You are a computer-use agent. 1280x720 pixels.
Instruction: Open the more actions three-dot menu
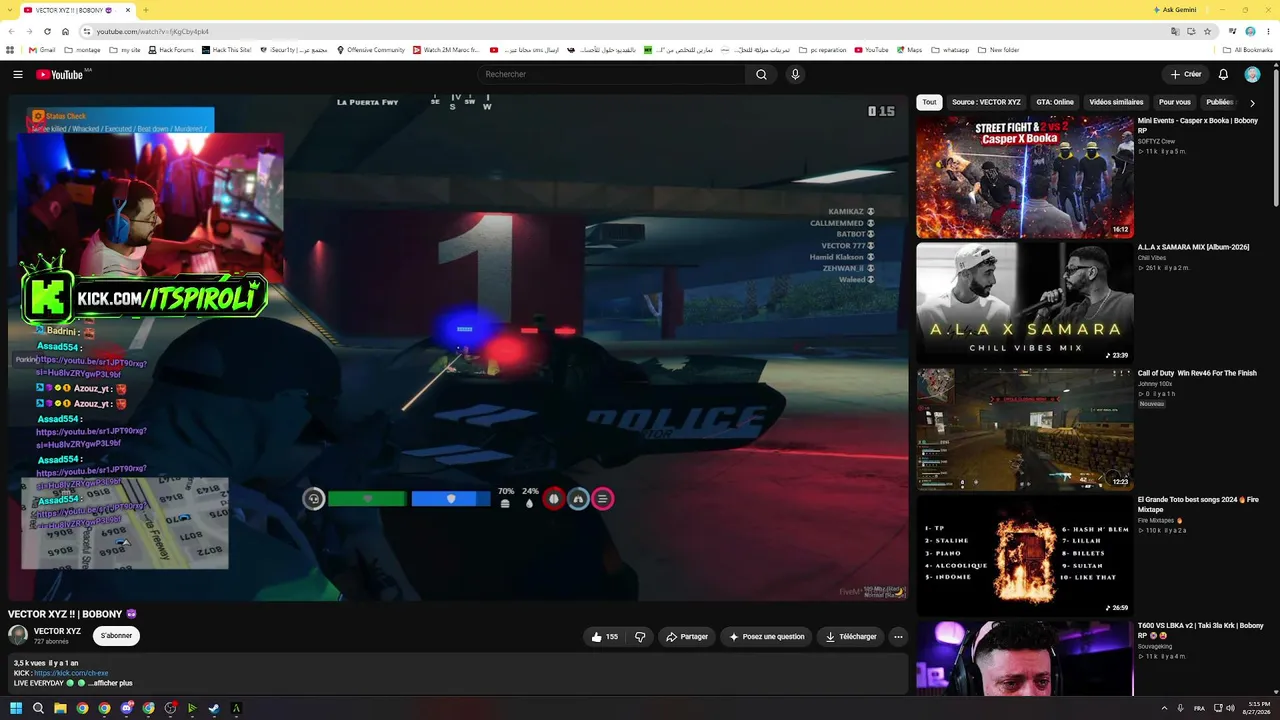pyautogui.click(x=898, y=637)
